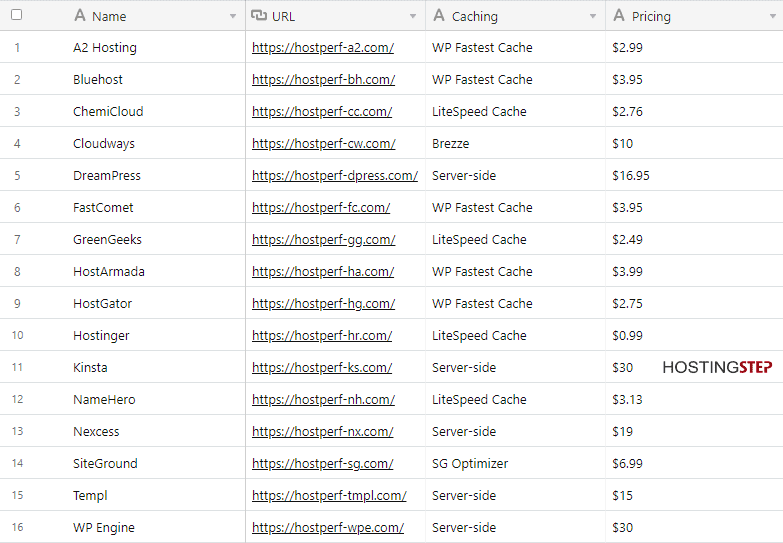Open the hostperf-tmpl.com link

329,496
